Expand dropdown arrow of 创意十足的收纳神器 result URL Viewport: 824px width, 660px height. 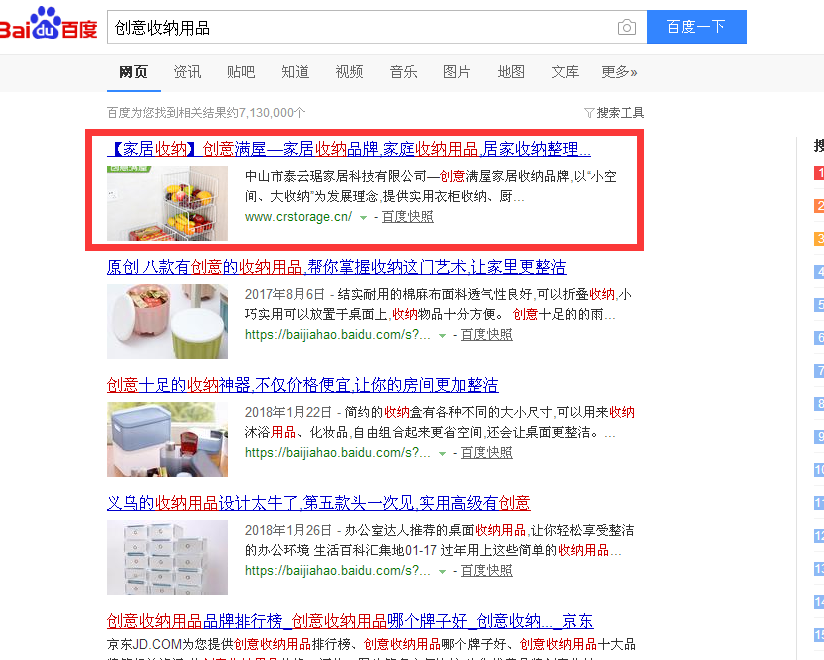(x=442, y=453)
